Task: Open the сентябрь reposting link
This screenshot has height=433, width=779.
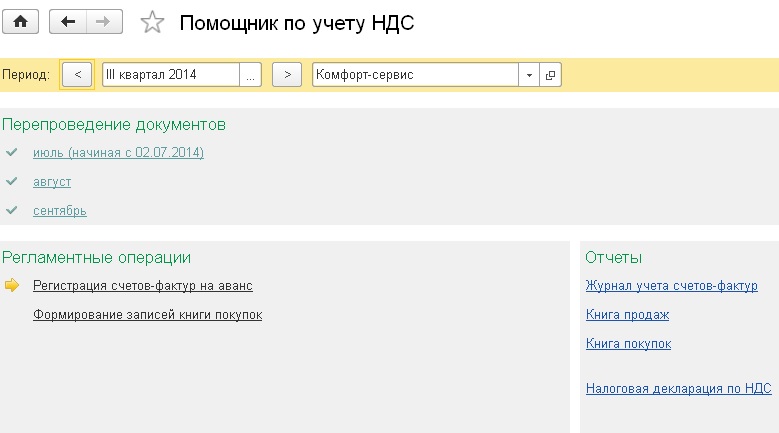Action: click(60, 211)
